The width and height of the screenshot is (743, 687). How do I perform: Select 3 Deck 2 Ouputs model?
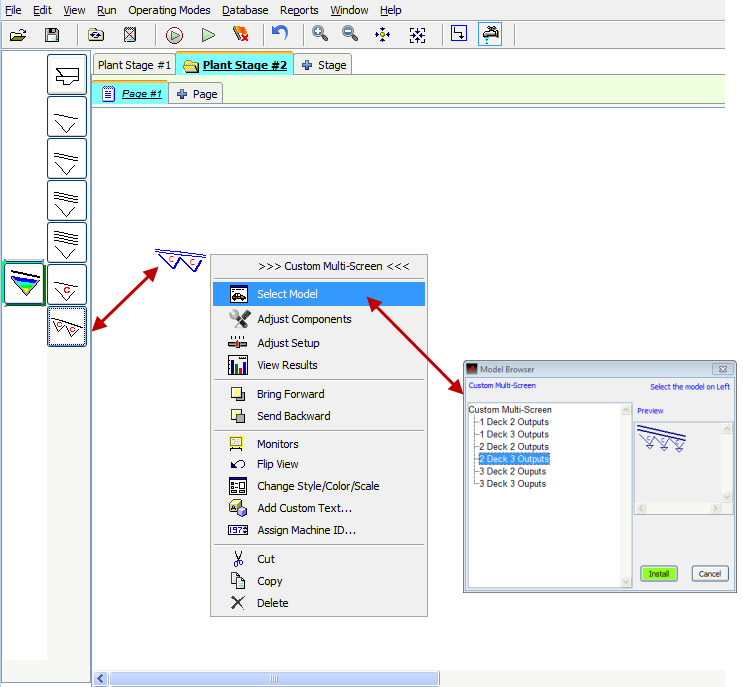[511, 471]
